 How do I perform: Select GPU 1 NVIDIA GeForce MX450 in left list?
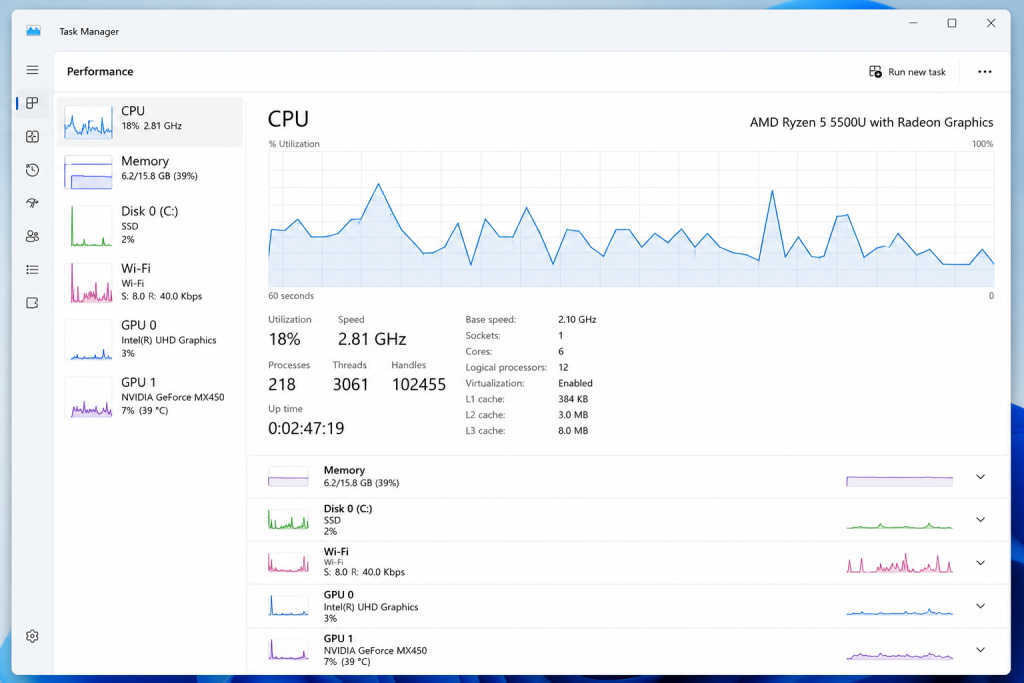click(x=150, y=396)
